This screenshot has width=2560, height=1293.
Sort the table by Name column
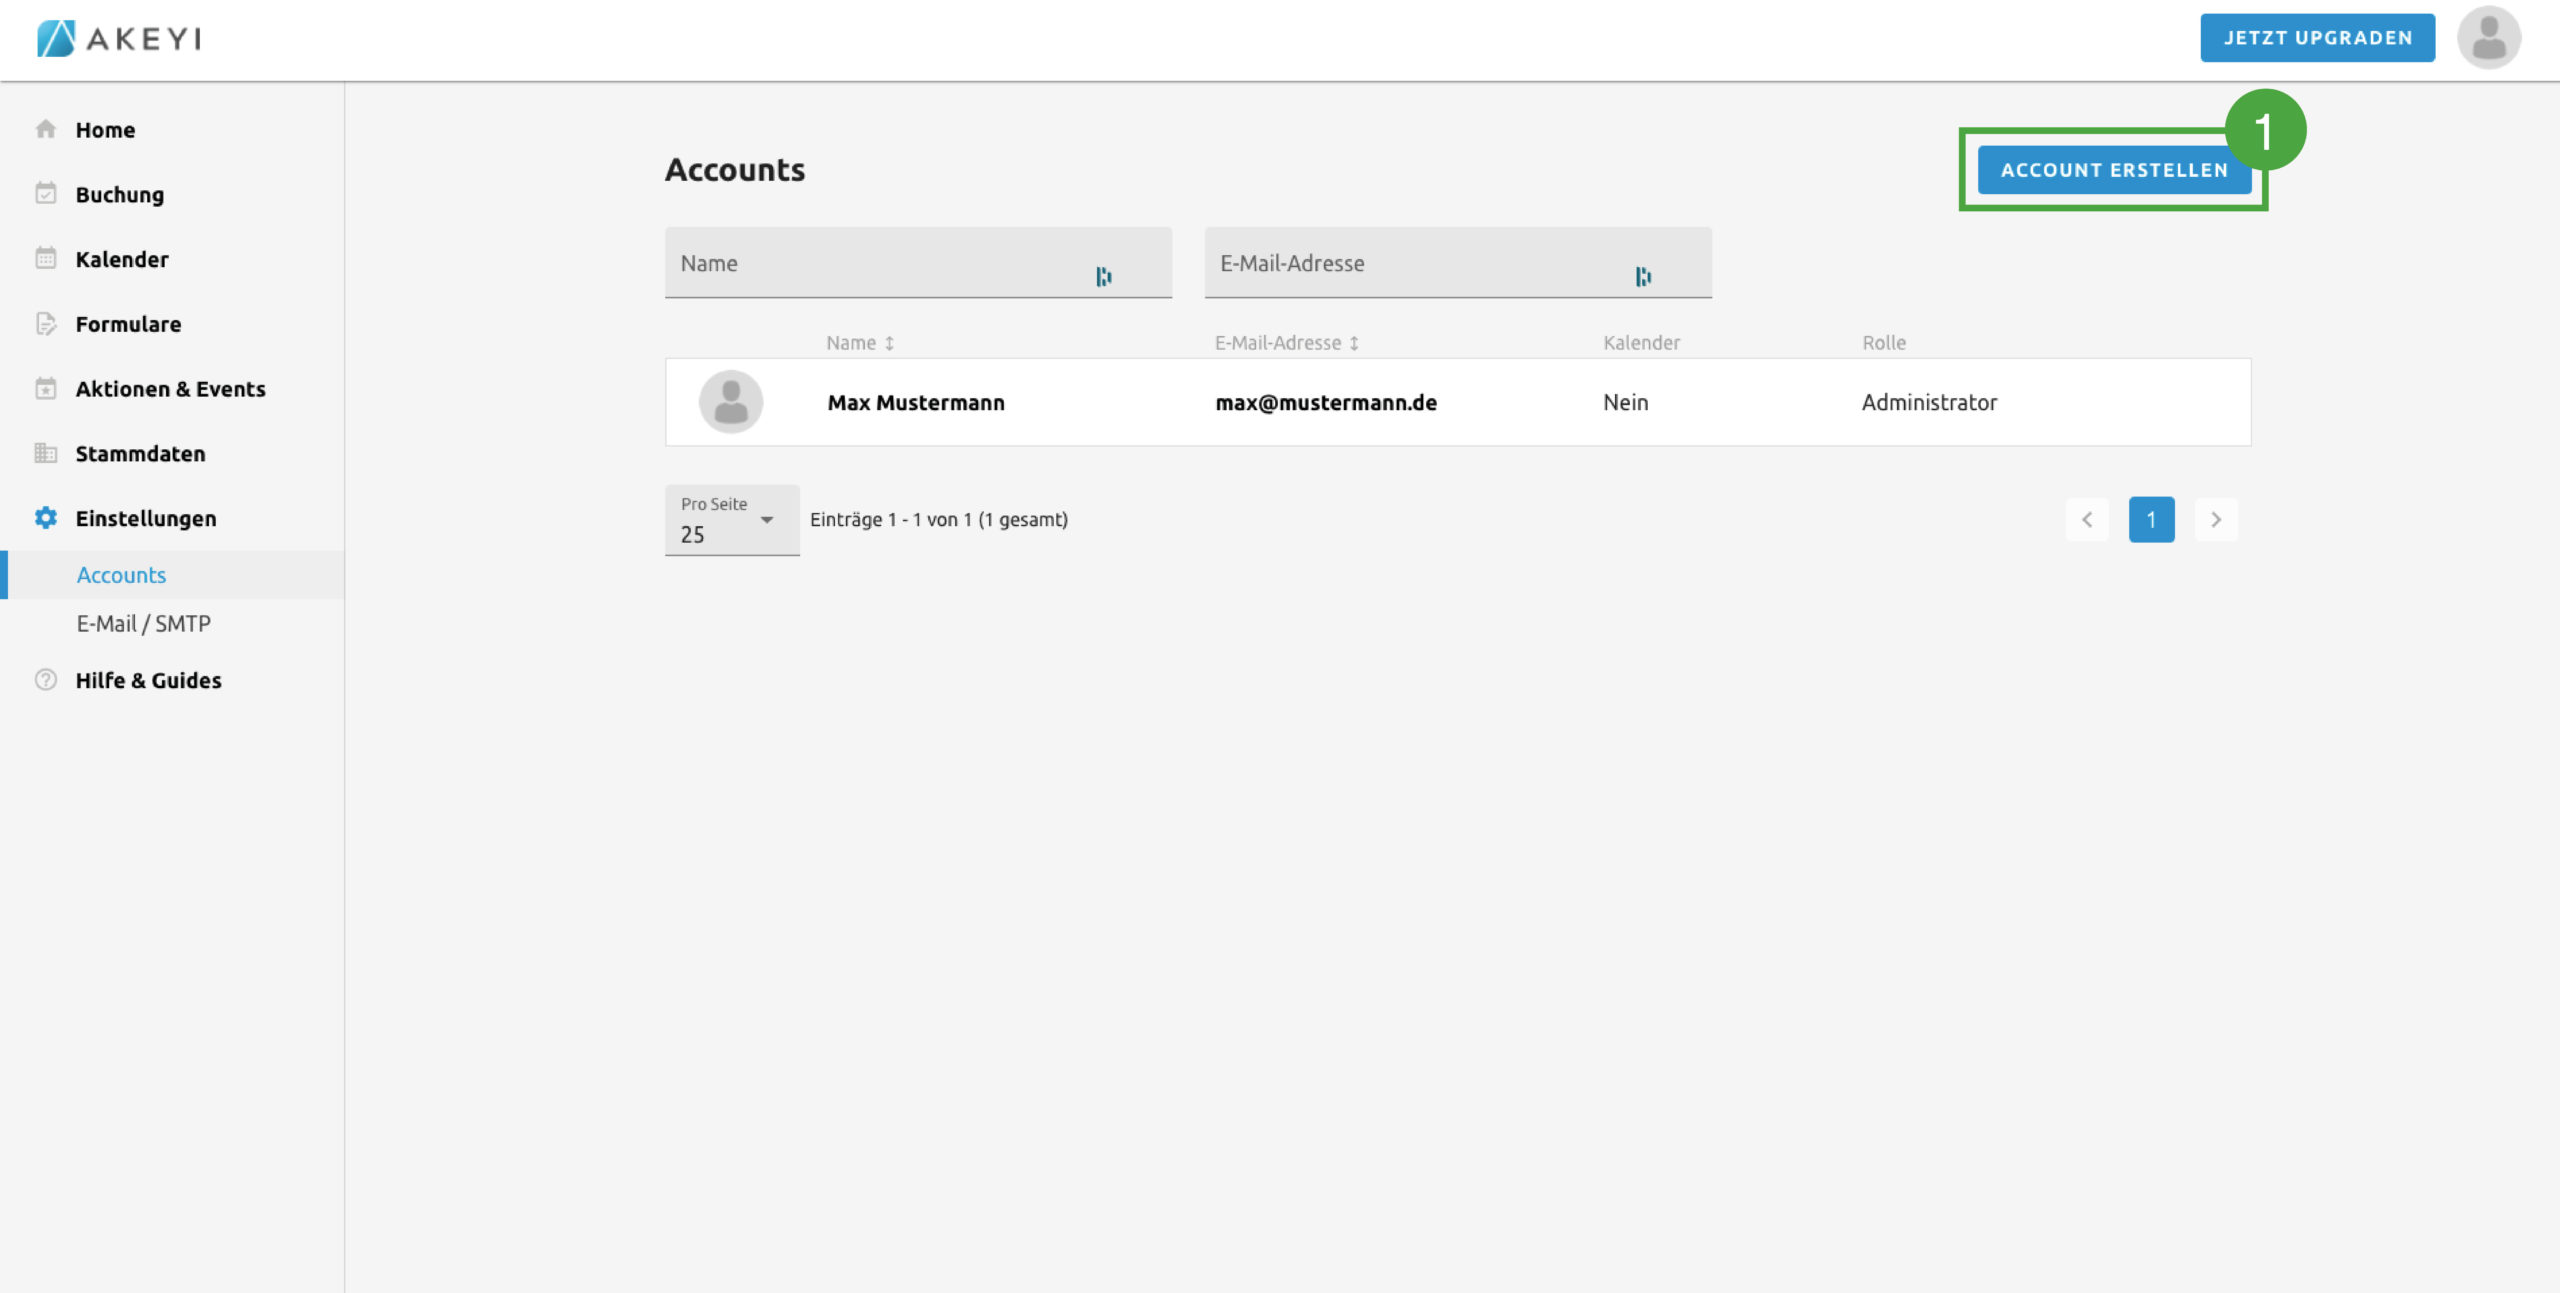point(860,343)
